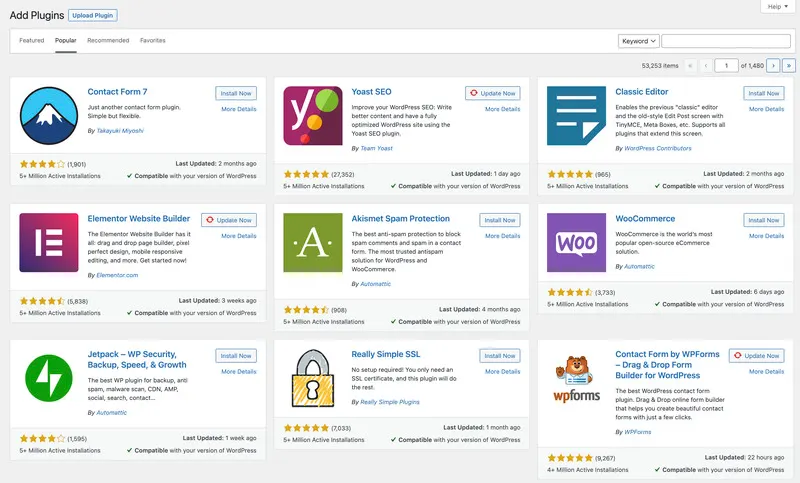Open More Details for Elementor

pyautogui.click(x=239, y=236)
